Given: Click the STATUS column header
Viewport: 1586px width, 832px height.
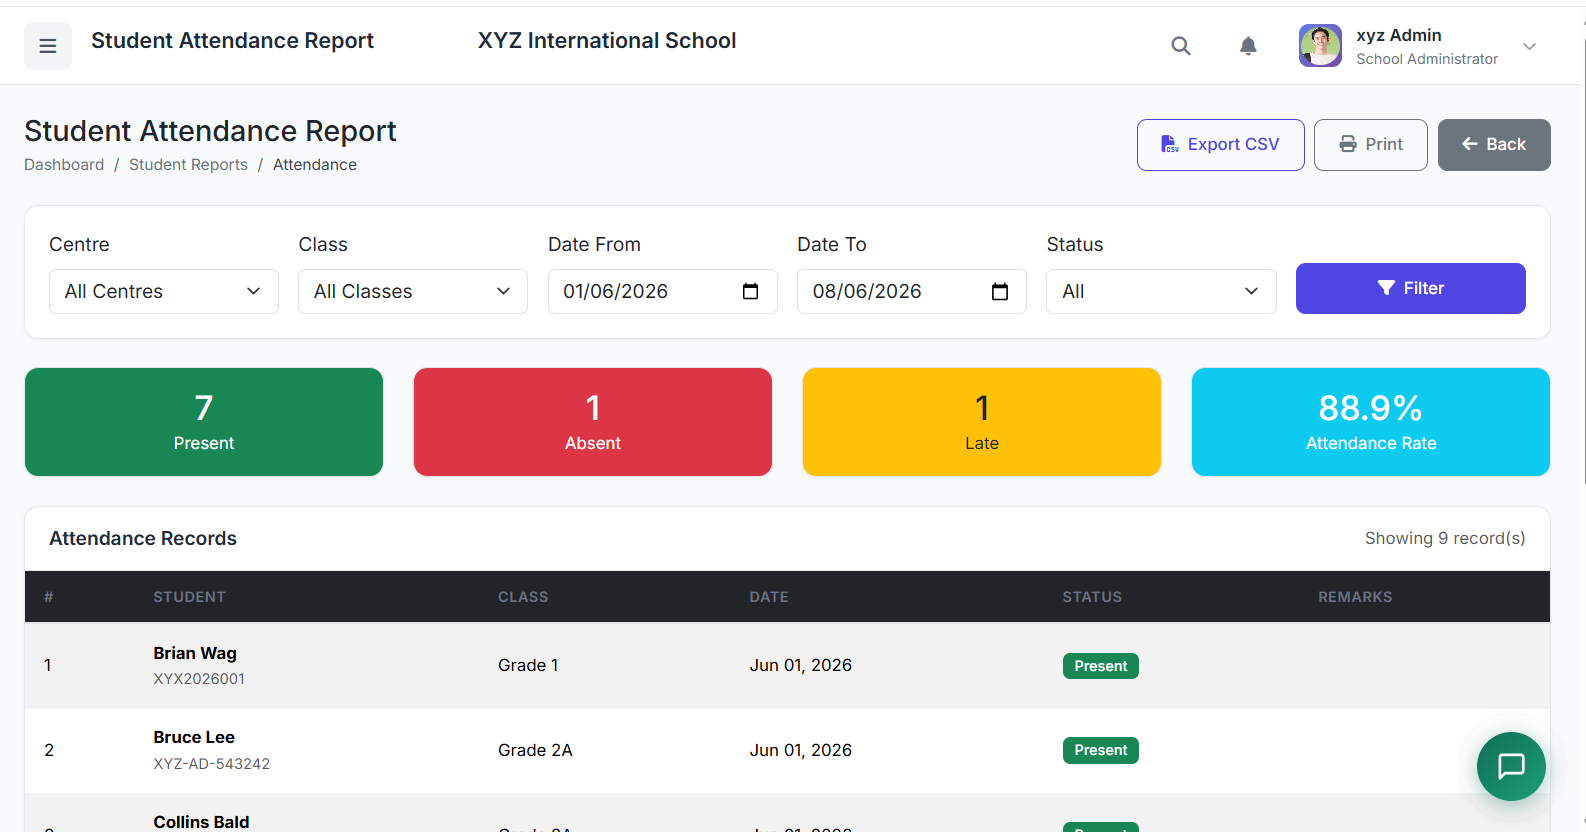Looking at the screenshot, I should point(1092,597).
